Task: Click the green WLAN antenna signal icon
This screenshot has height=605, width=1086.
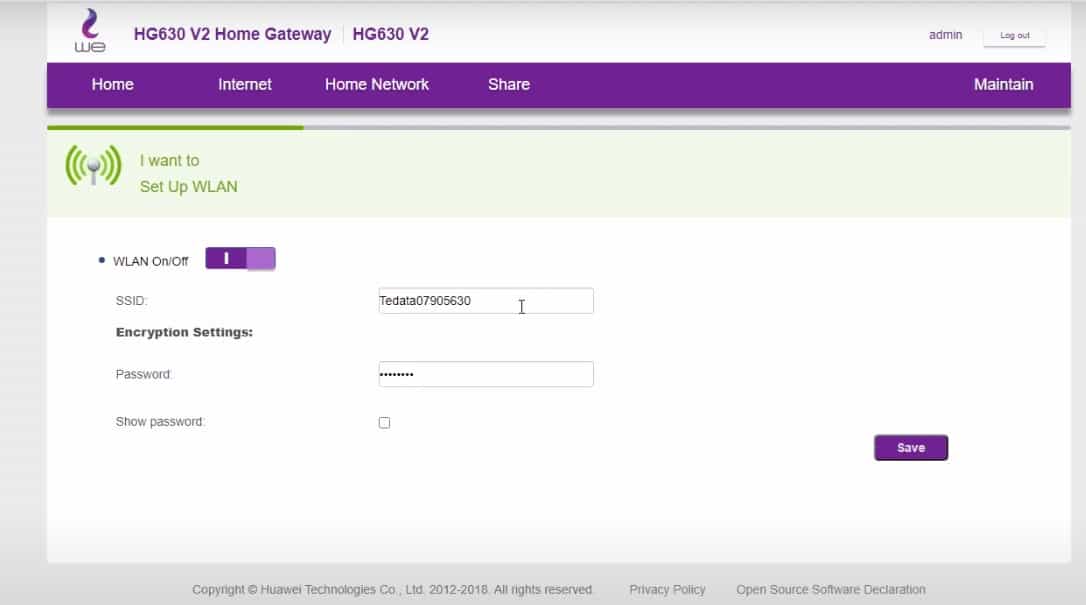Action: (x=93, y=166)
